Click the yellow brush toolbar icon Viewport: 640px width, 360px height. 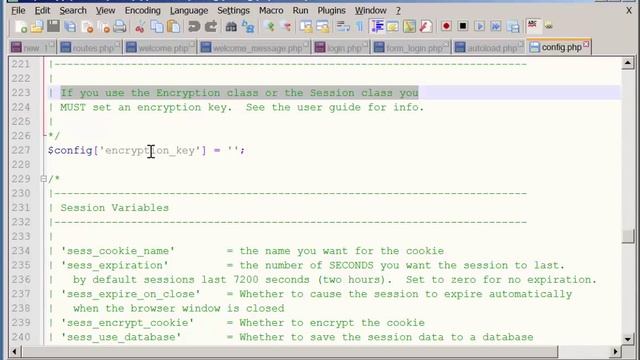click(x=409, y=27)
